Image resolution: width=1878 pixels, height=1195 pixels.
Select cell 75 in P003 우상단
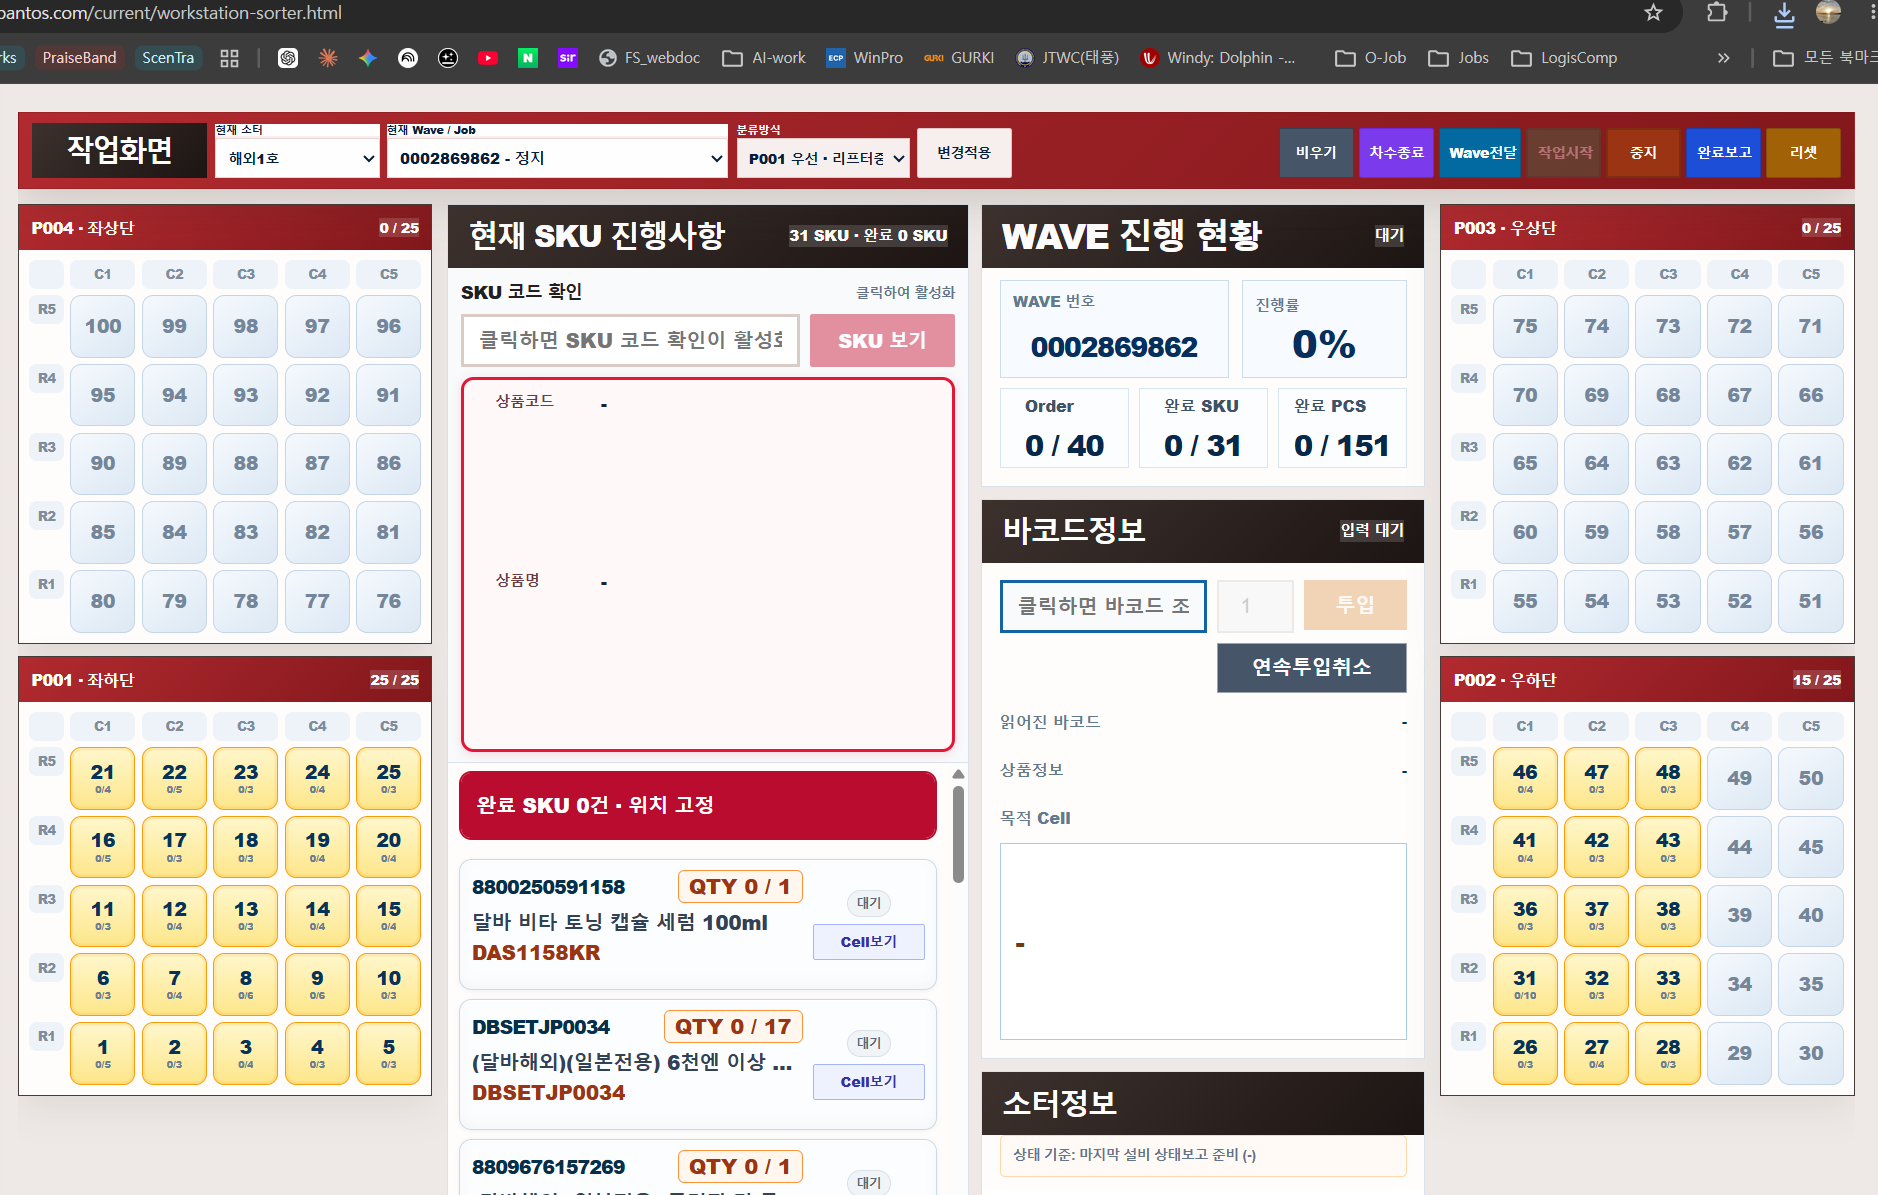point(1525,326)
